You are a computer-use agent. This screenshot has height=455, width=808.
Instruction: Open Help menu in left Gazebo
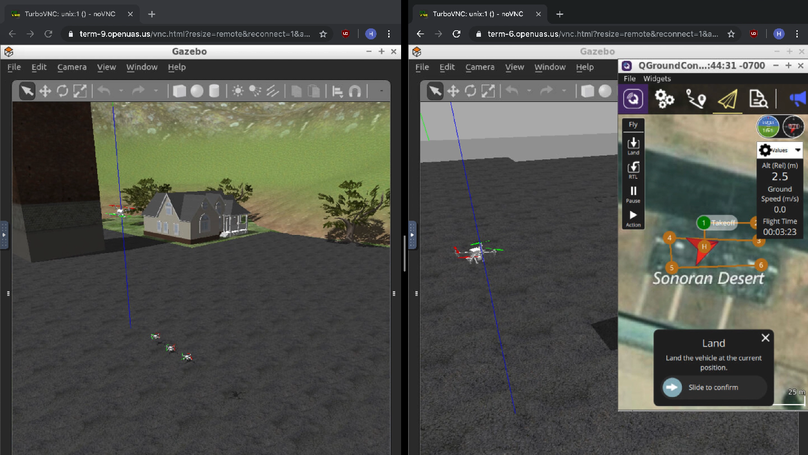177,67
